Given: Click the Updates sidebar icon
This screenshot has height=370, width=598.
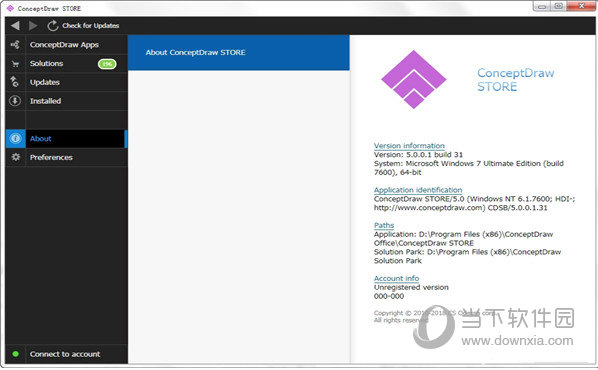Looking at the screenshot, I should pyautogui.click(x=15, y=82).
